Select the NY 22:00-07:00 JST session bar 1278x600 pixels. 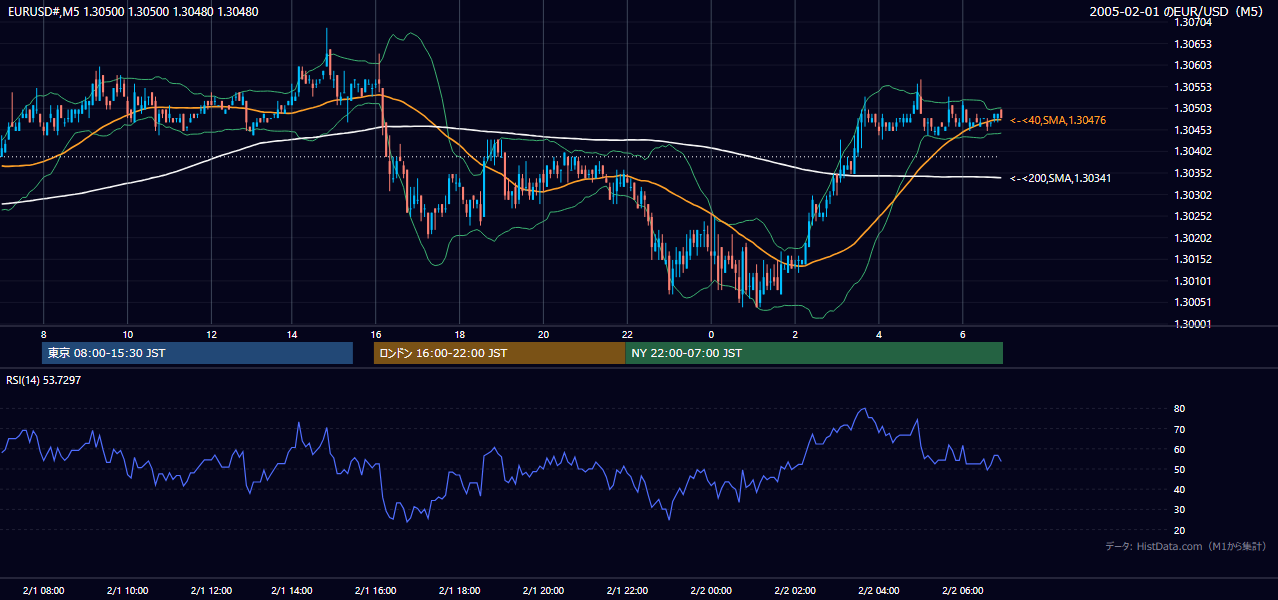[x=814, y=353]
